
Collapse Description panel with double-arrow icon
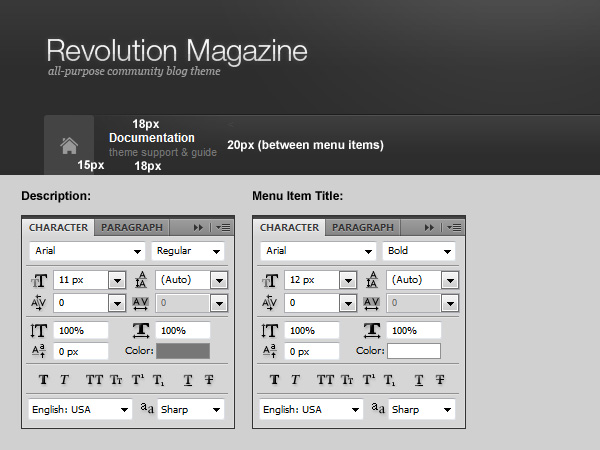click(198, 228)
